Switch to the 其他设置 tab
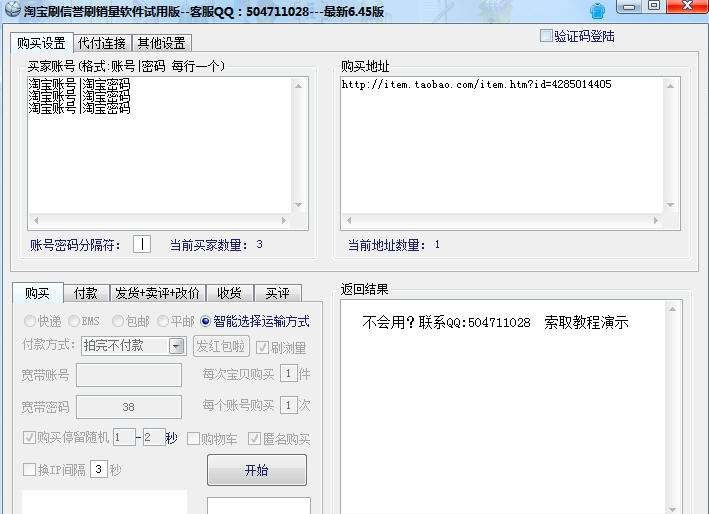 [x=161, y=43]
